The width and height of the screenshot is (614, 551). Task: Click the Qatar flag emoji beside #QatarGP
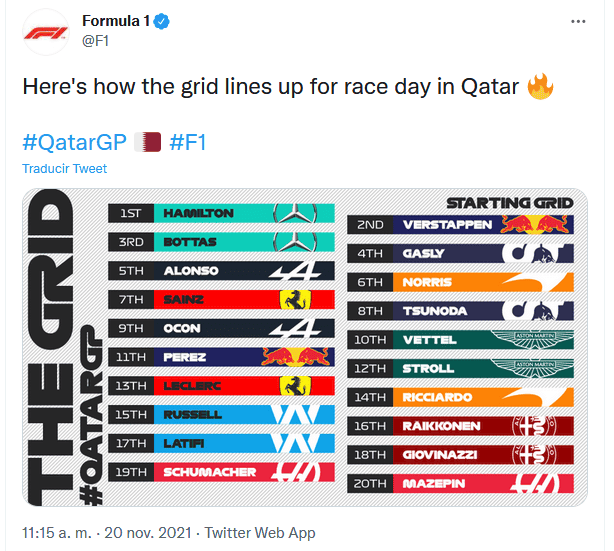(x=147, y=142)
